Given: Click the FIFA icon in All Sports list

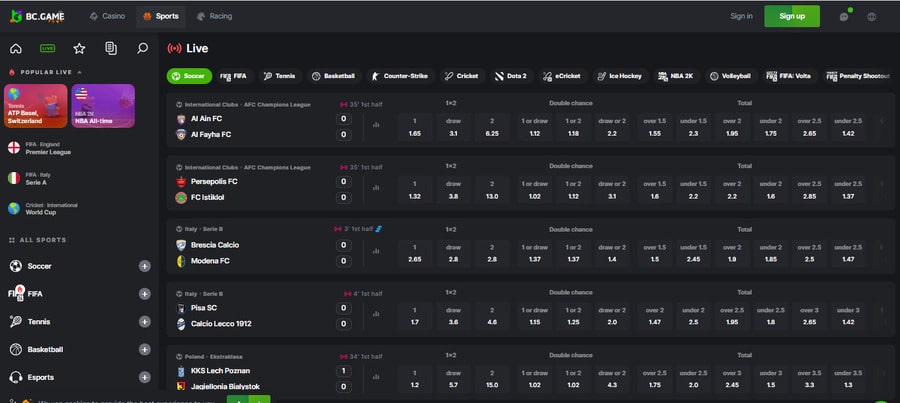Looking at the screenshot, I should tap(16, 293).
